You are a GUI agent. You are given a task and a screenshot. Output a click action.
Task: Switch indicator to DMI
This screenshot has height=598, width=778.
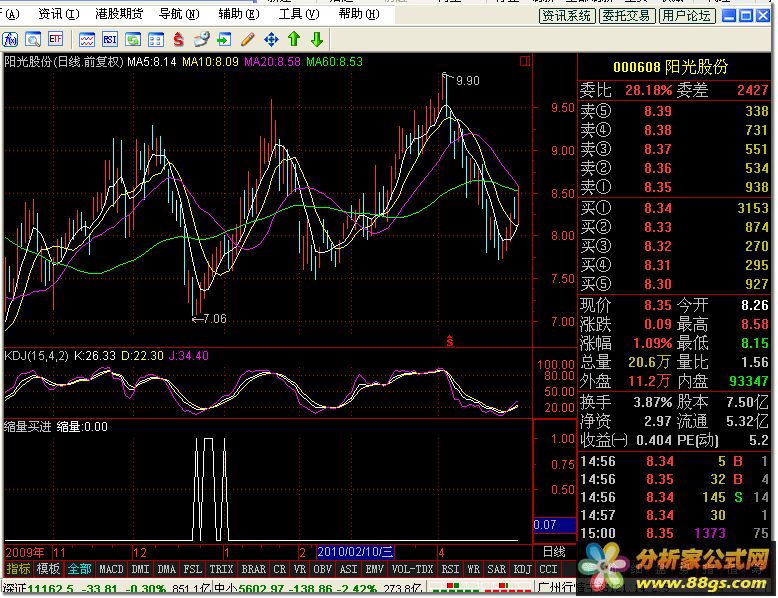tap(140, 569)
